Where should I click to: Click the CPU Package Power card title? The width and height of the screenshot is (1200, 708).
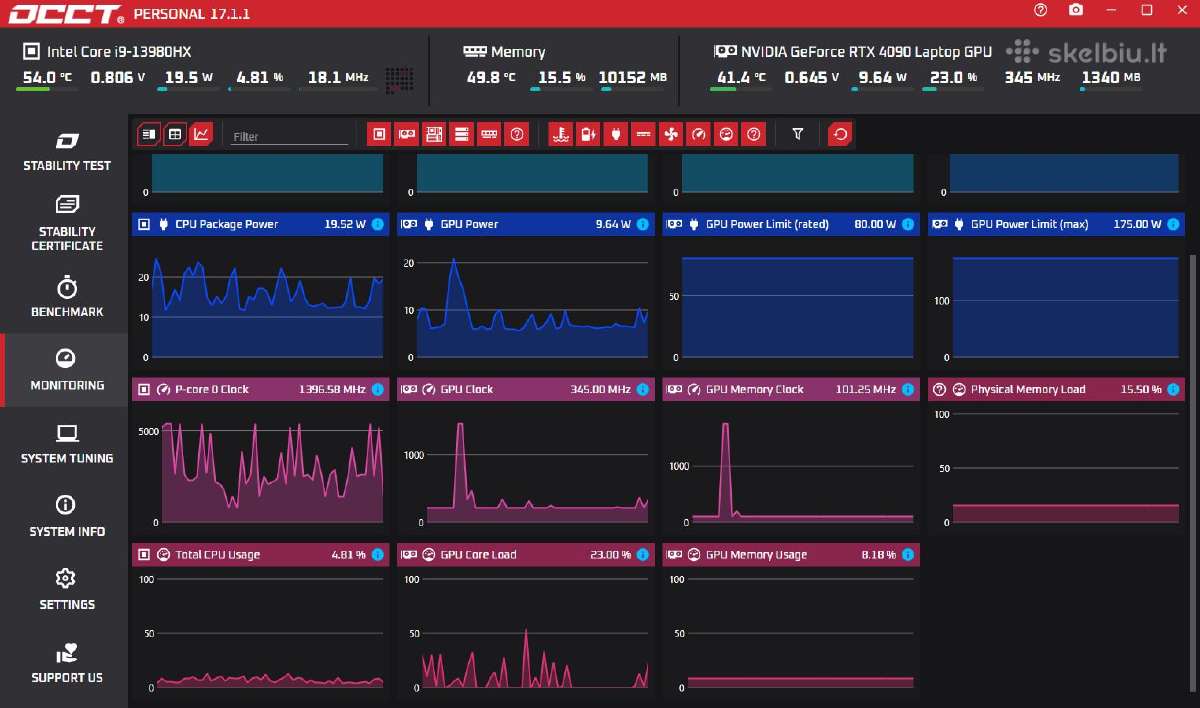click(x=227, y=224)
